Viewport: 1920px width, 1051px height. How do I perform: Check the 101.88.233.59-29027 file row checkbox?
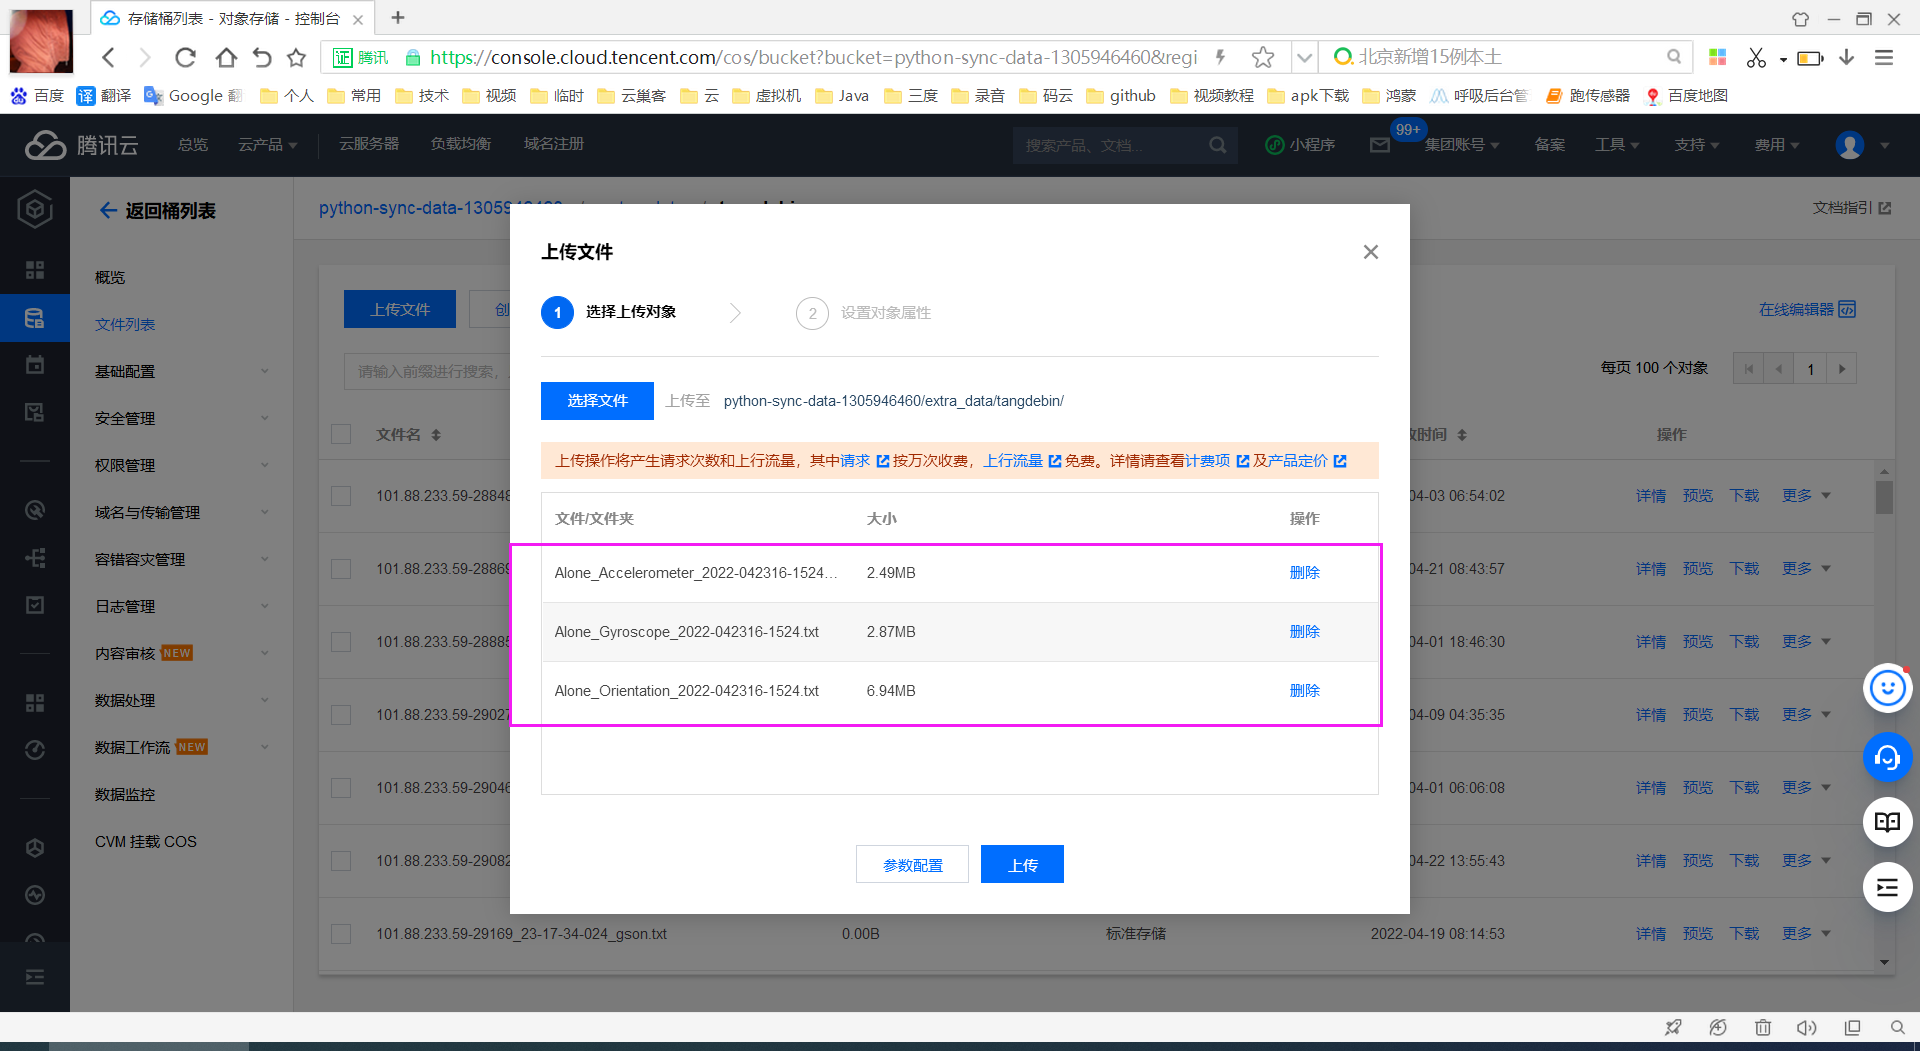point(341,715)
